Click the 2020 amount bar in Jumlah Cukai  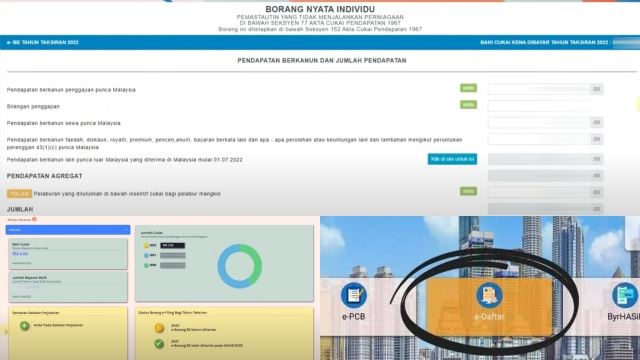(x=173, y=265)
